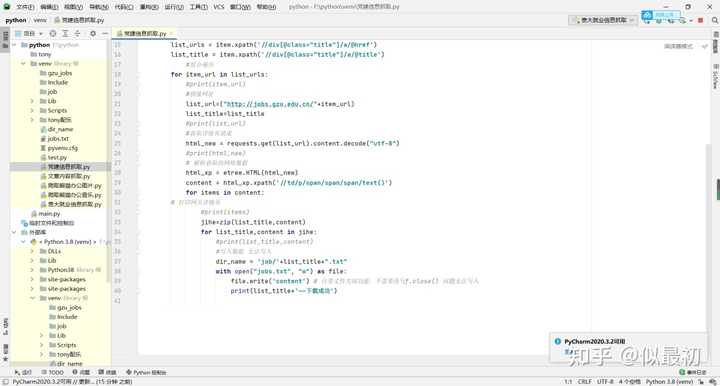Toggle the read-only lock icon in status bar
The image size is (720, 386).
(x=701, y=382)
